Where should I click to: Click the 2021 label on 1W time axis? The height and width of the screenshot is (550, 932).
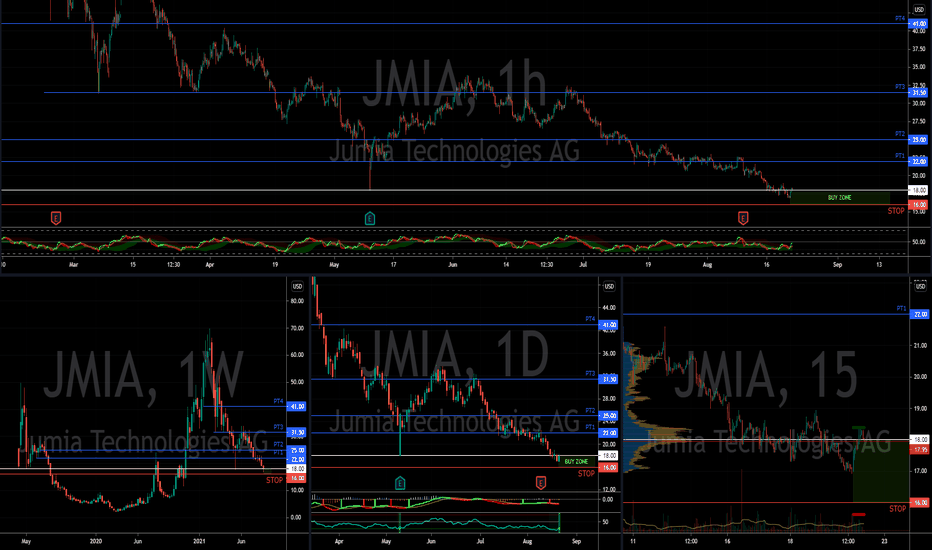199,542
